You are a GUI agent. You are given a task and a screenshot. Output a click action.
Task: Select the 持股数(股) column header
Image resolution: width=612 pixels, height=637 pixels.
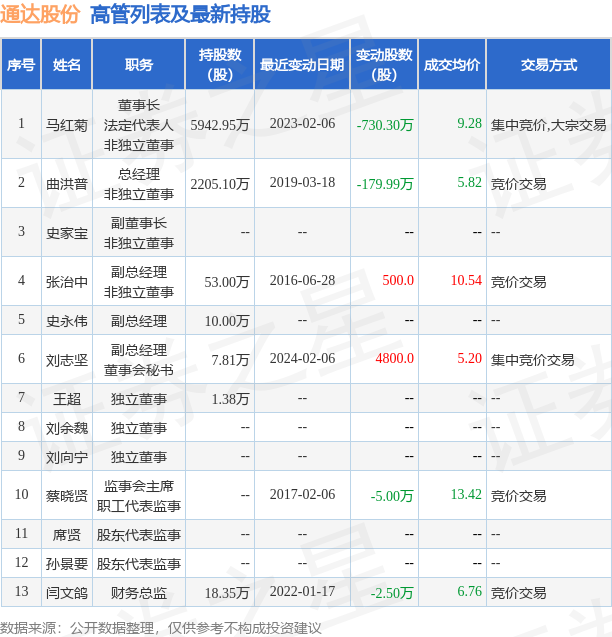pos(220,65)
